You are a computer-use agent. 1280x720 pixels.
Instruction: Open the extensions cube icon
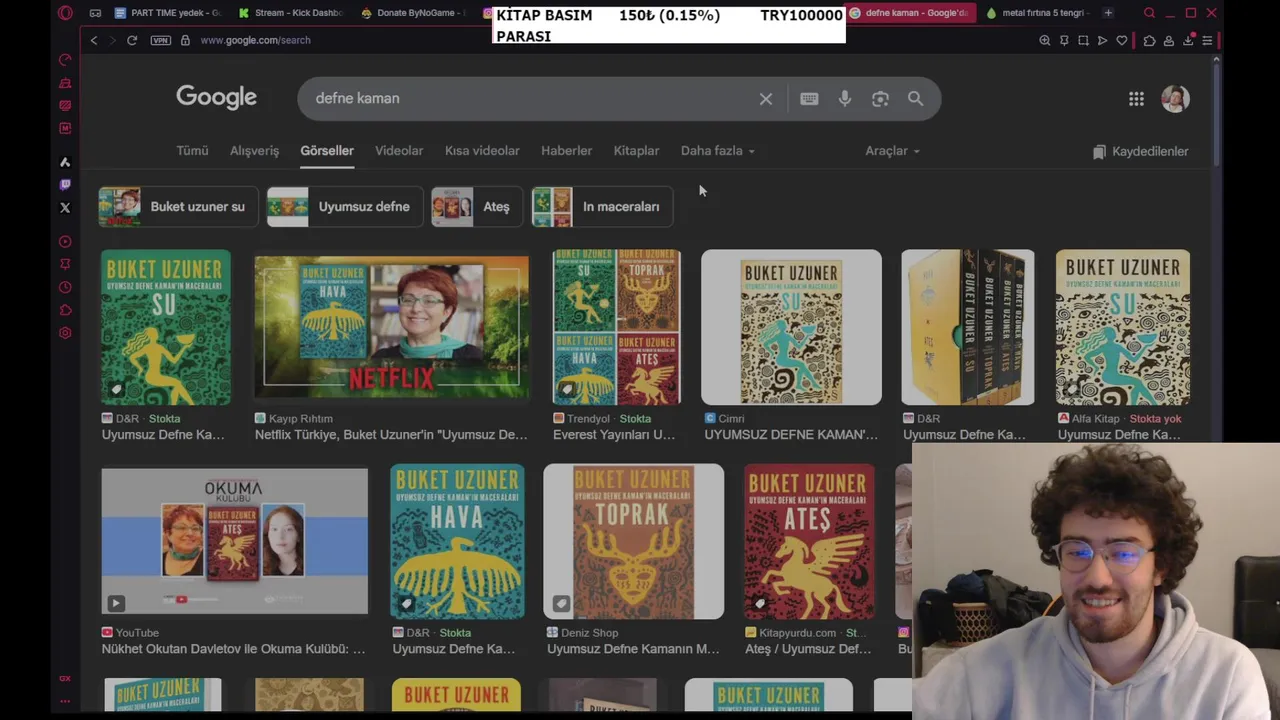pos(1149,40)
